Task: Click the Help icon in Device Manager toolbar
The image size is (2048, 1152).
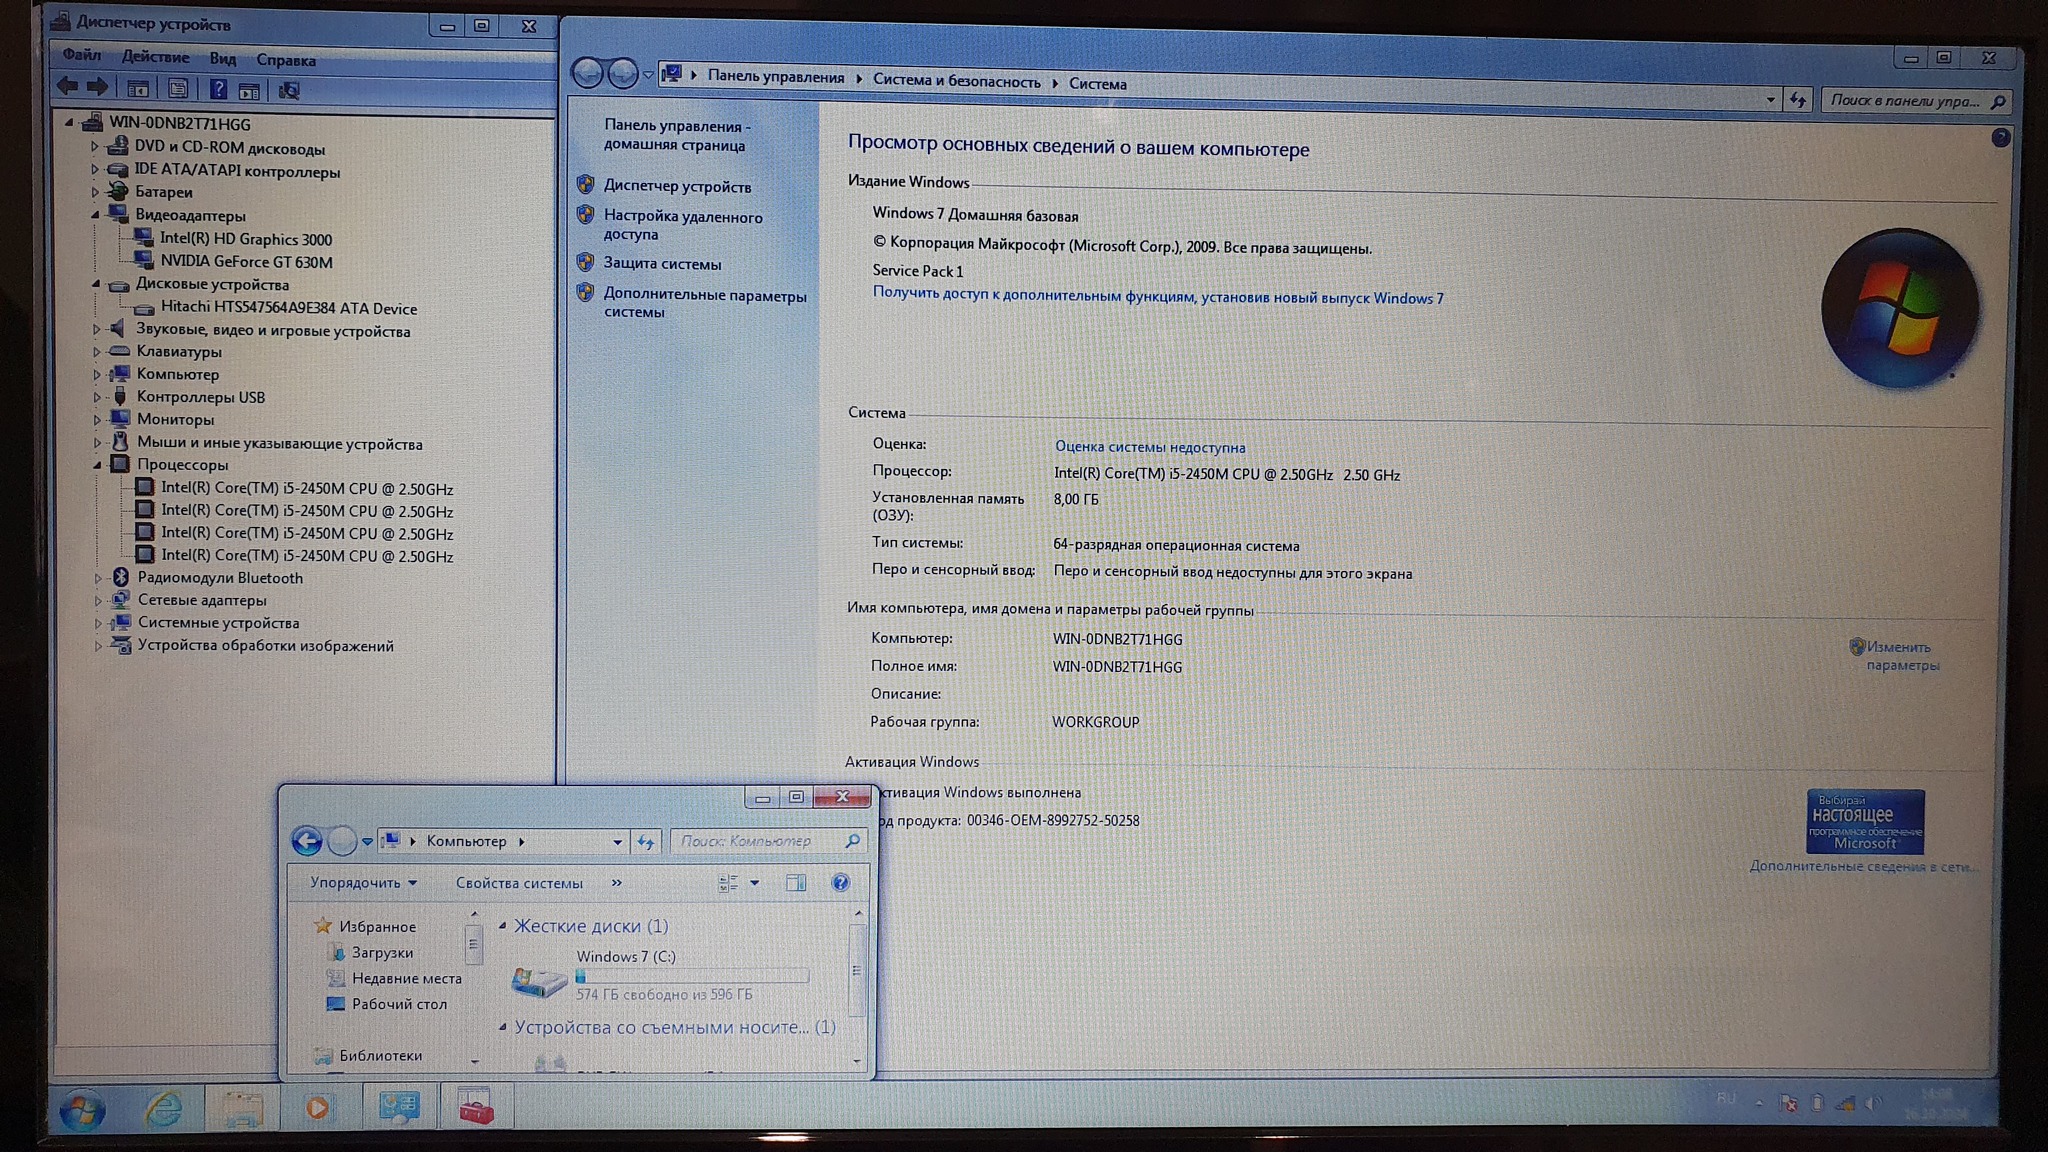Action: (x=218, y=89)
